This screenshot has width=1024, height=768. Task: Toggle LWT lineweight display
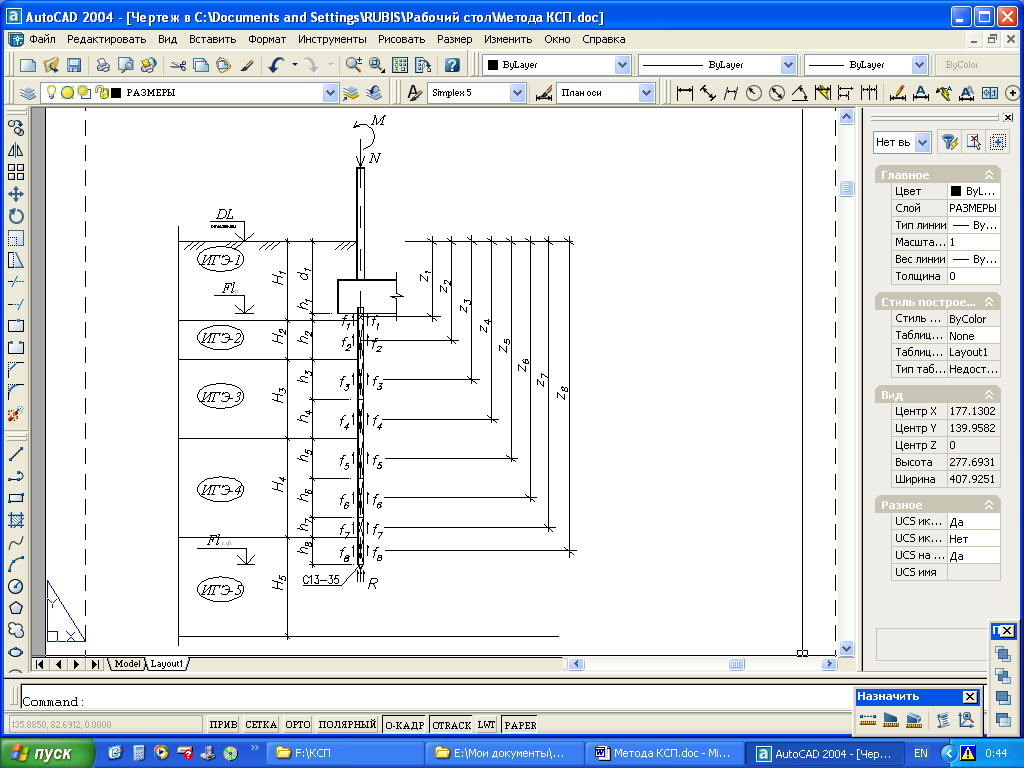[486, 724]
